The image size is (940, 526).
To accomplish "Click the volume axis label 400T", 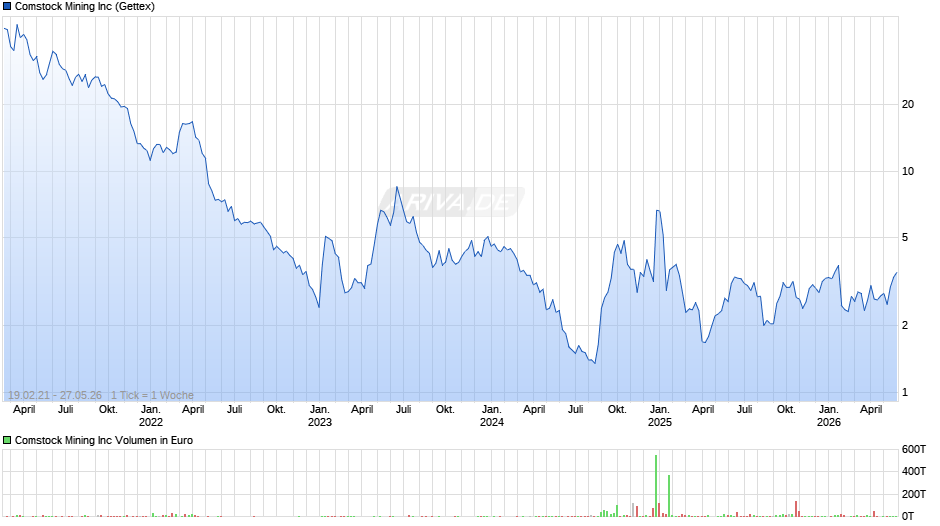I will pyautogui.click(x=914, y=471).
